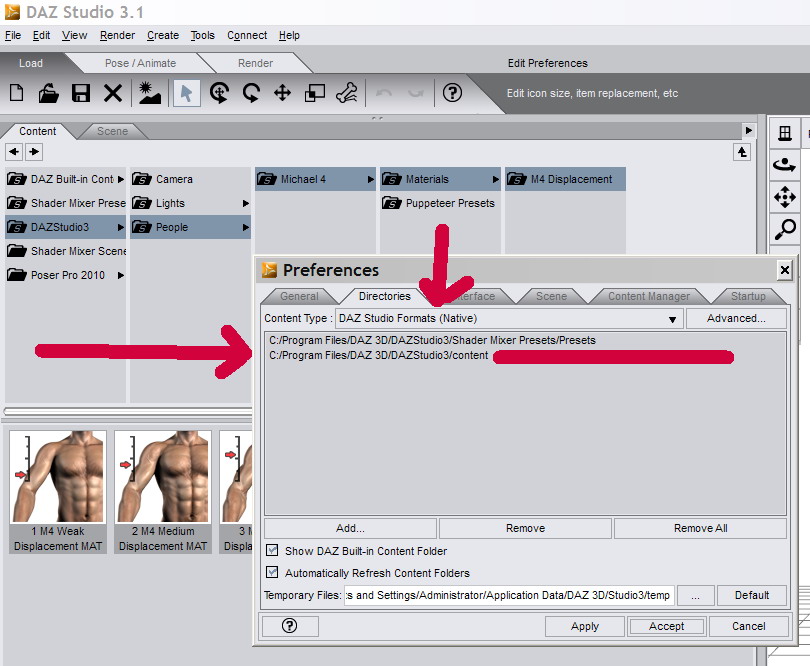Select the arrow selection tool

[186, 93]
